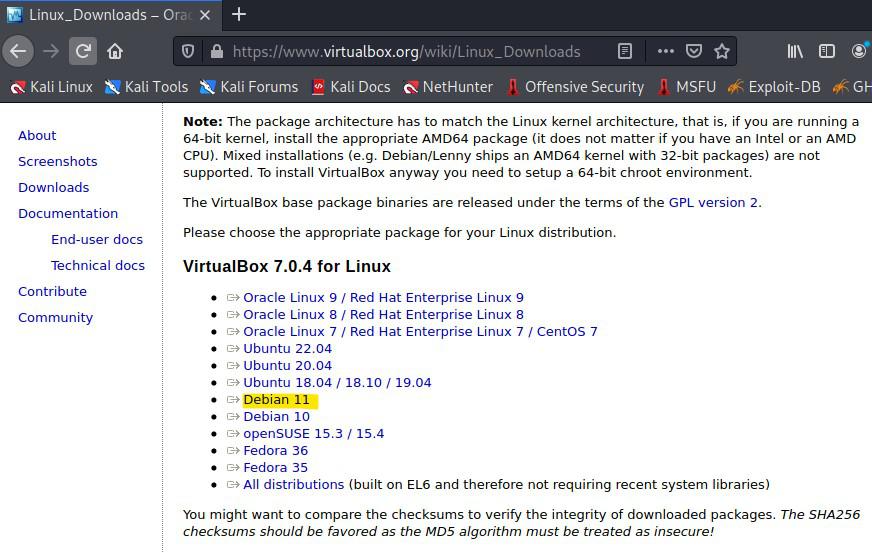Open a new tab with plus button

coord(239,14)
